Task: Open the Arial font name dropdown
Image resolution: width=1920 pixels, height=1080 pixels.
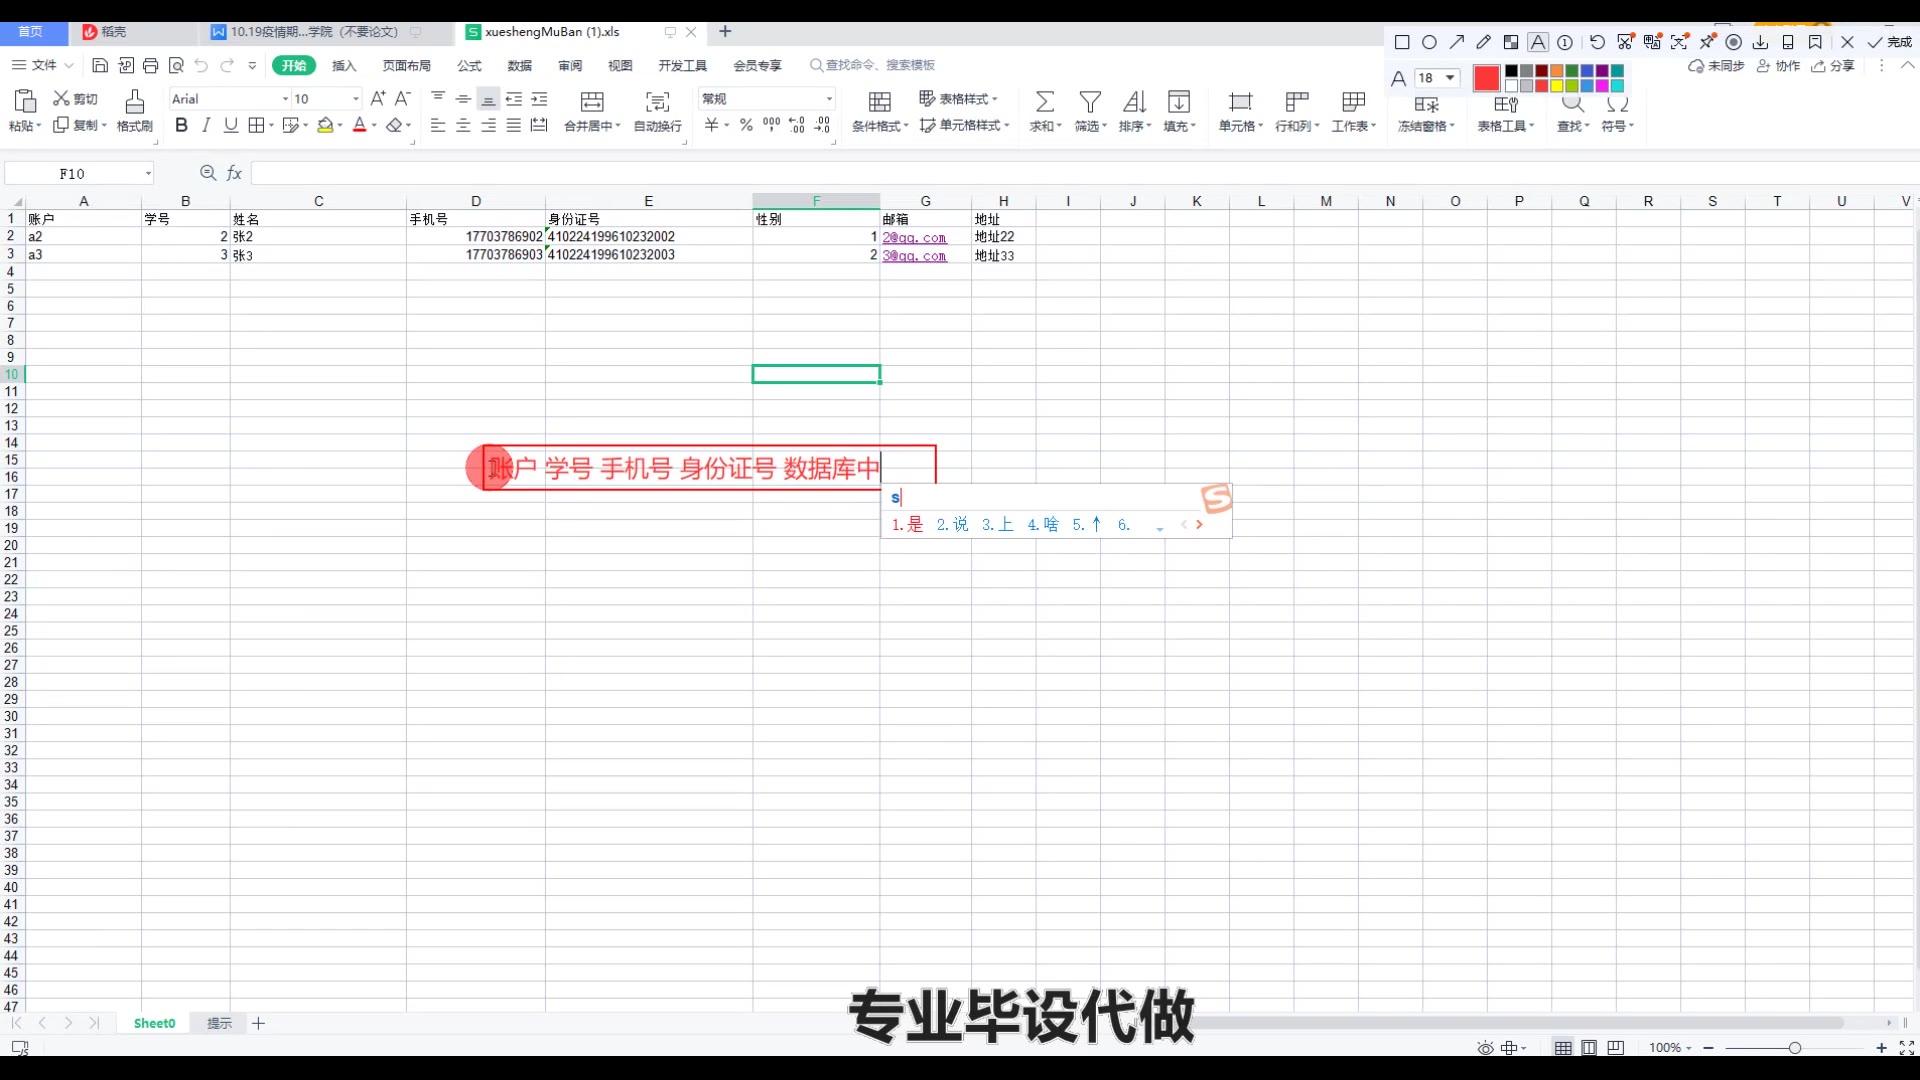Action: pos(285,99)
